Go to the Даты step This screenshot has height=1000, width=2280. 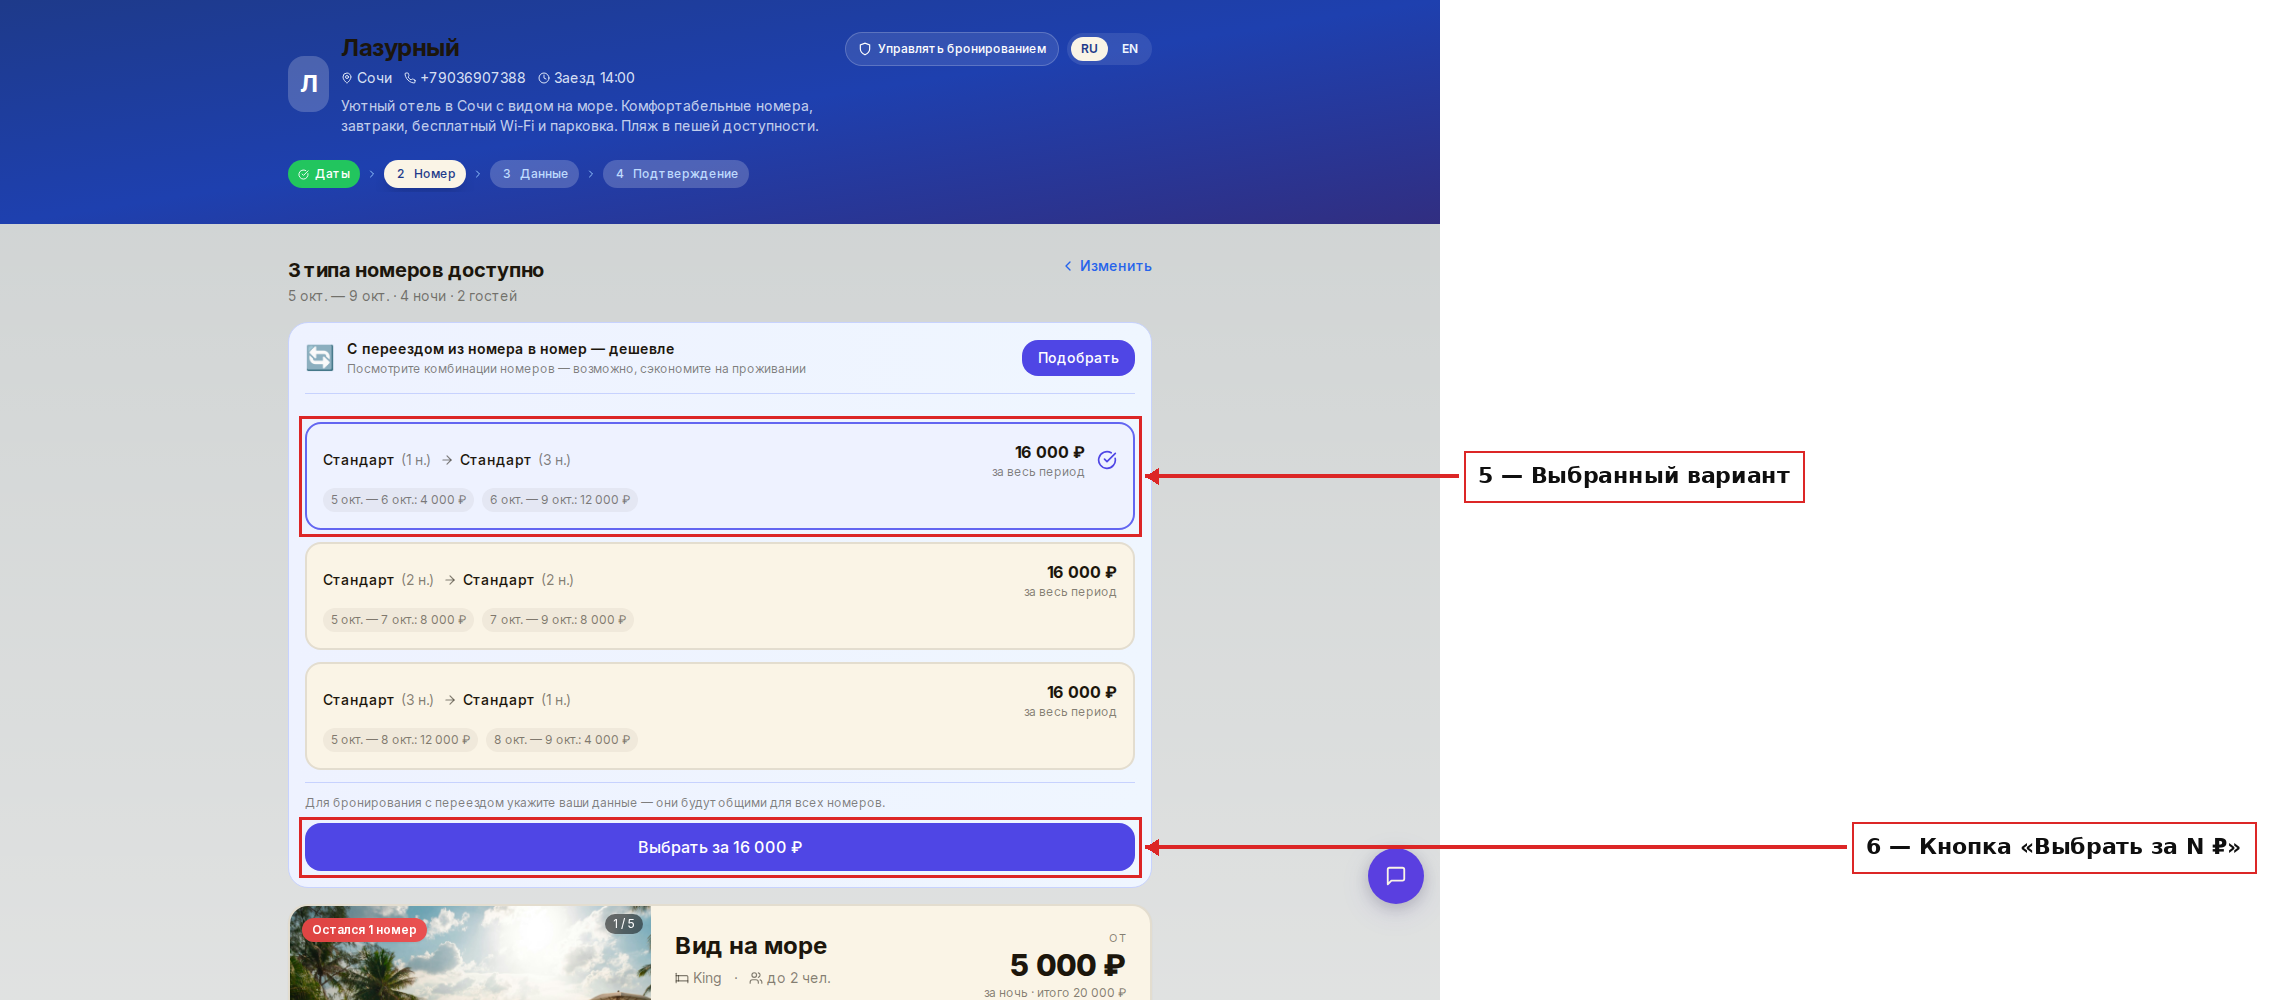(x=324, y=174)
